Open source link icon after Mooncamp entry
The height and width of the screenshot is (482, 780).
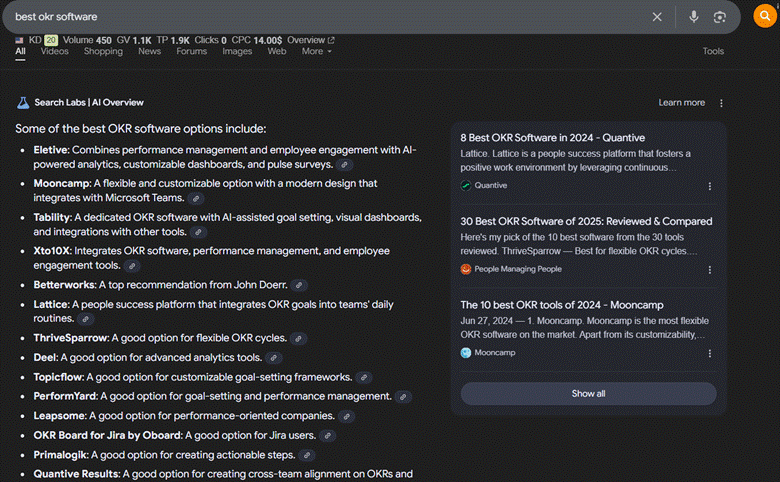pos(196,198)
